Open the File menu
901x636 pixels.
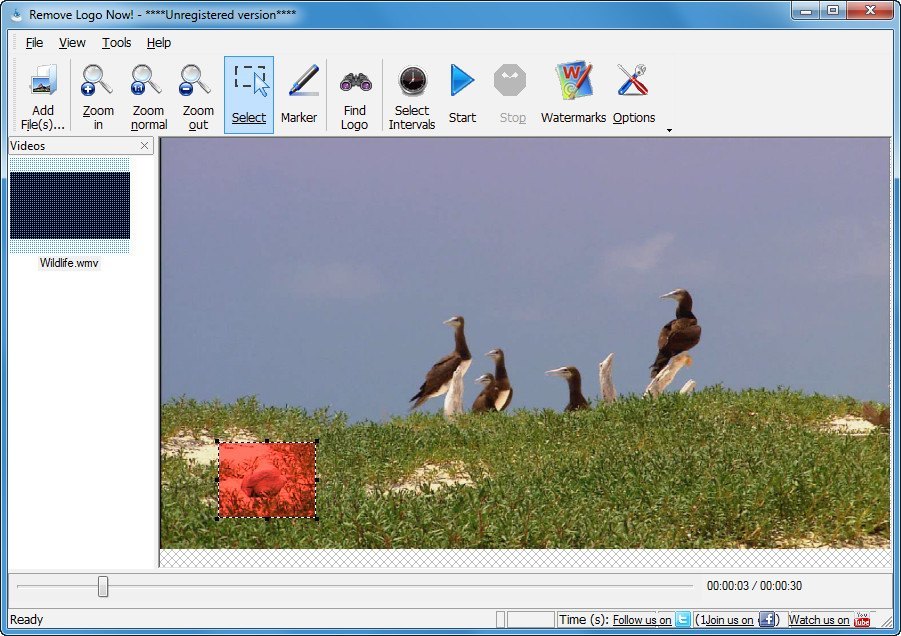coord(34,43)
